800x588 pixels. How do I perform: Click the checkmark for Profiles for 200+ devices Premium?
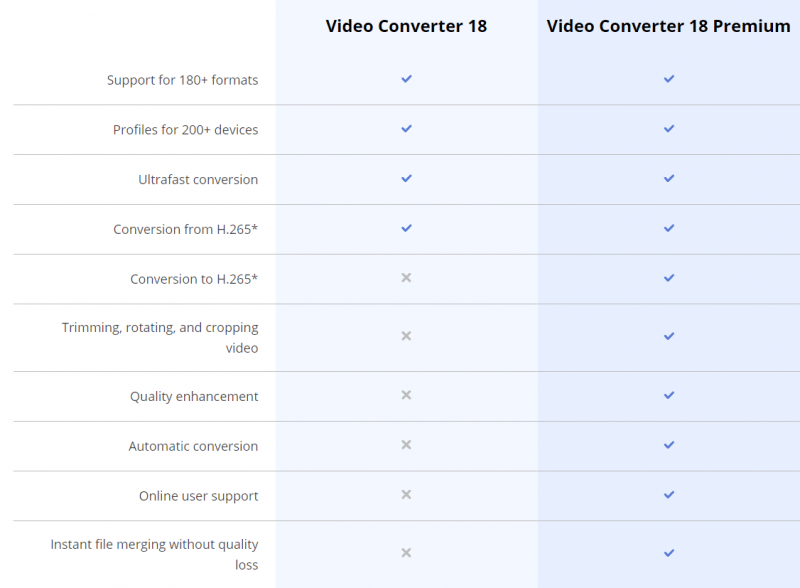tap(667, 128)
